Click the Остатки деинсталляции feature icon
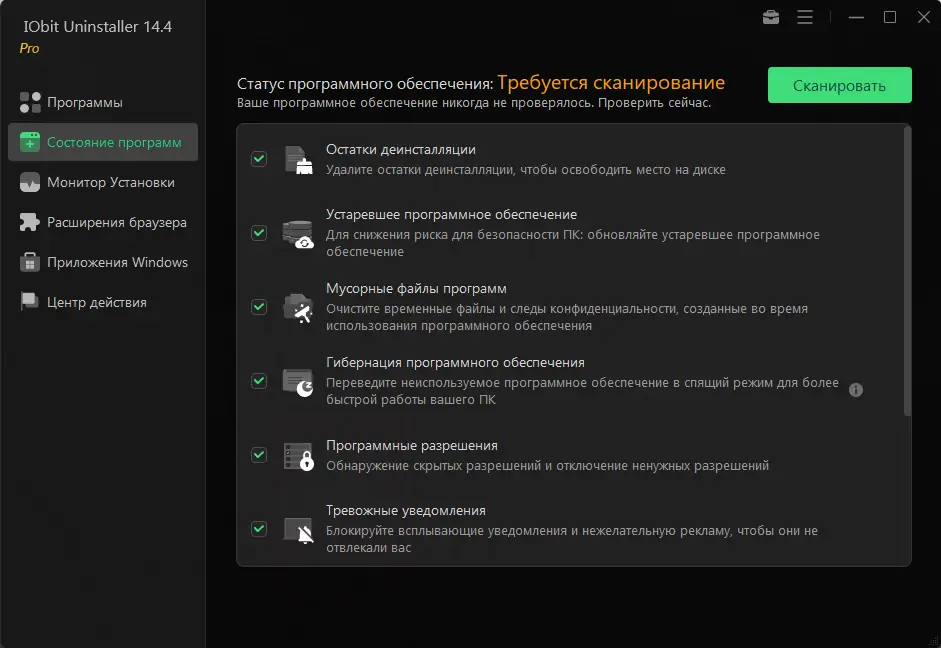941x648 pixels. [297, 160]
